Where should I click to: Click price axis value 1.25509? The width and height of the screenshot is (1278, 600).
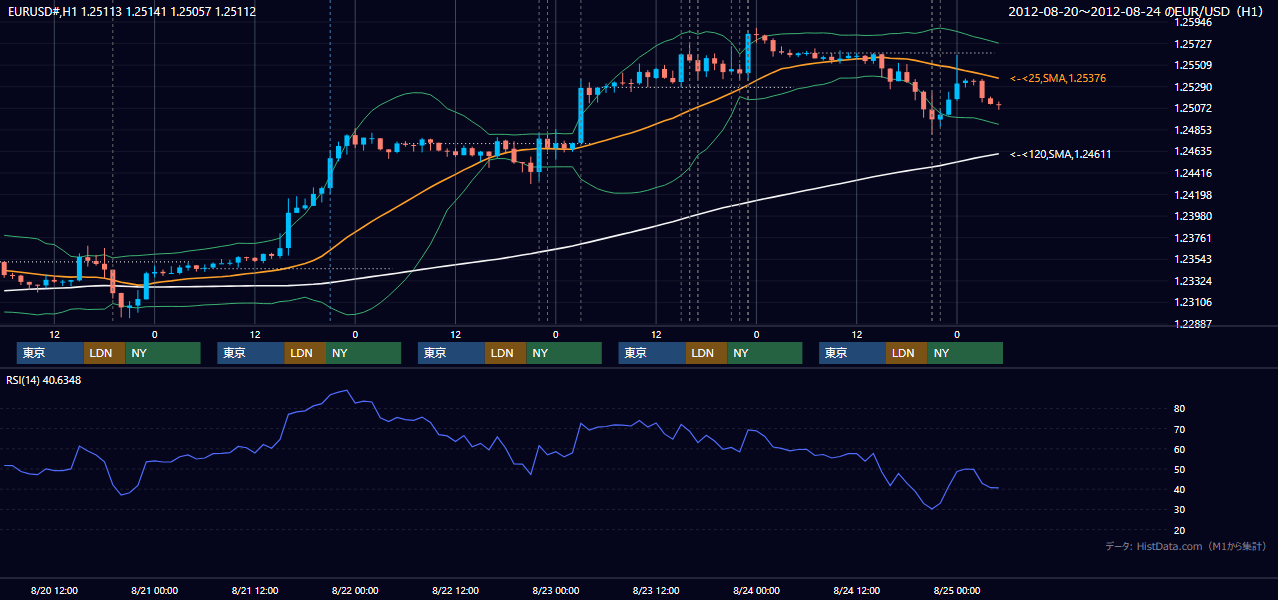point(1194,65)
